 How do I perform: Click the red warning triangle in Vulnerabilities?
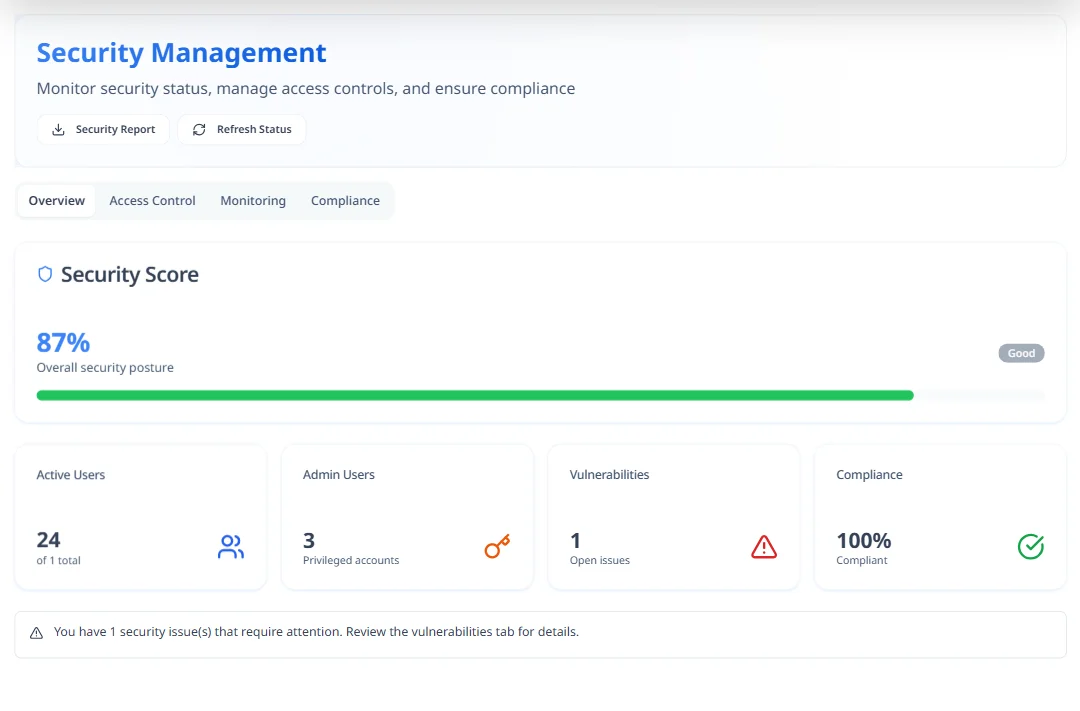764,546
